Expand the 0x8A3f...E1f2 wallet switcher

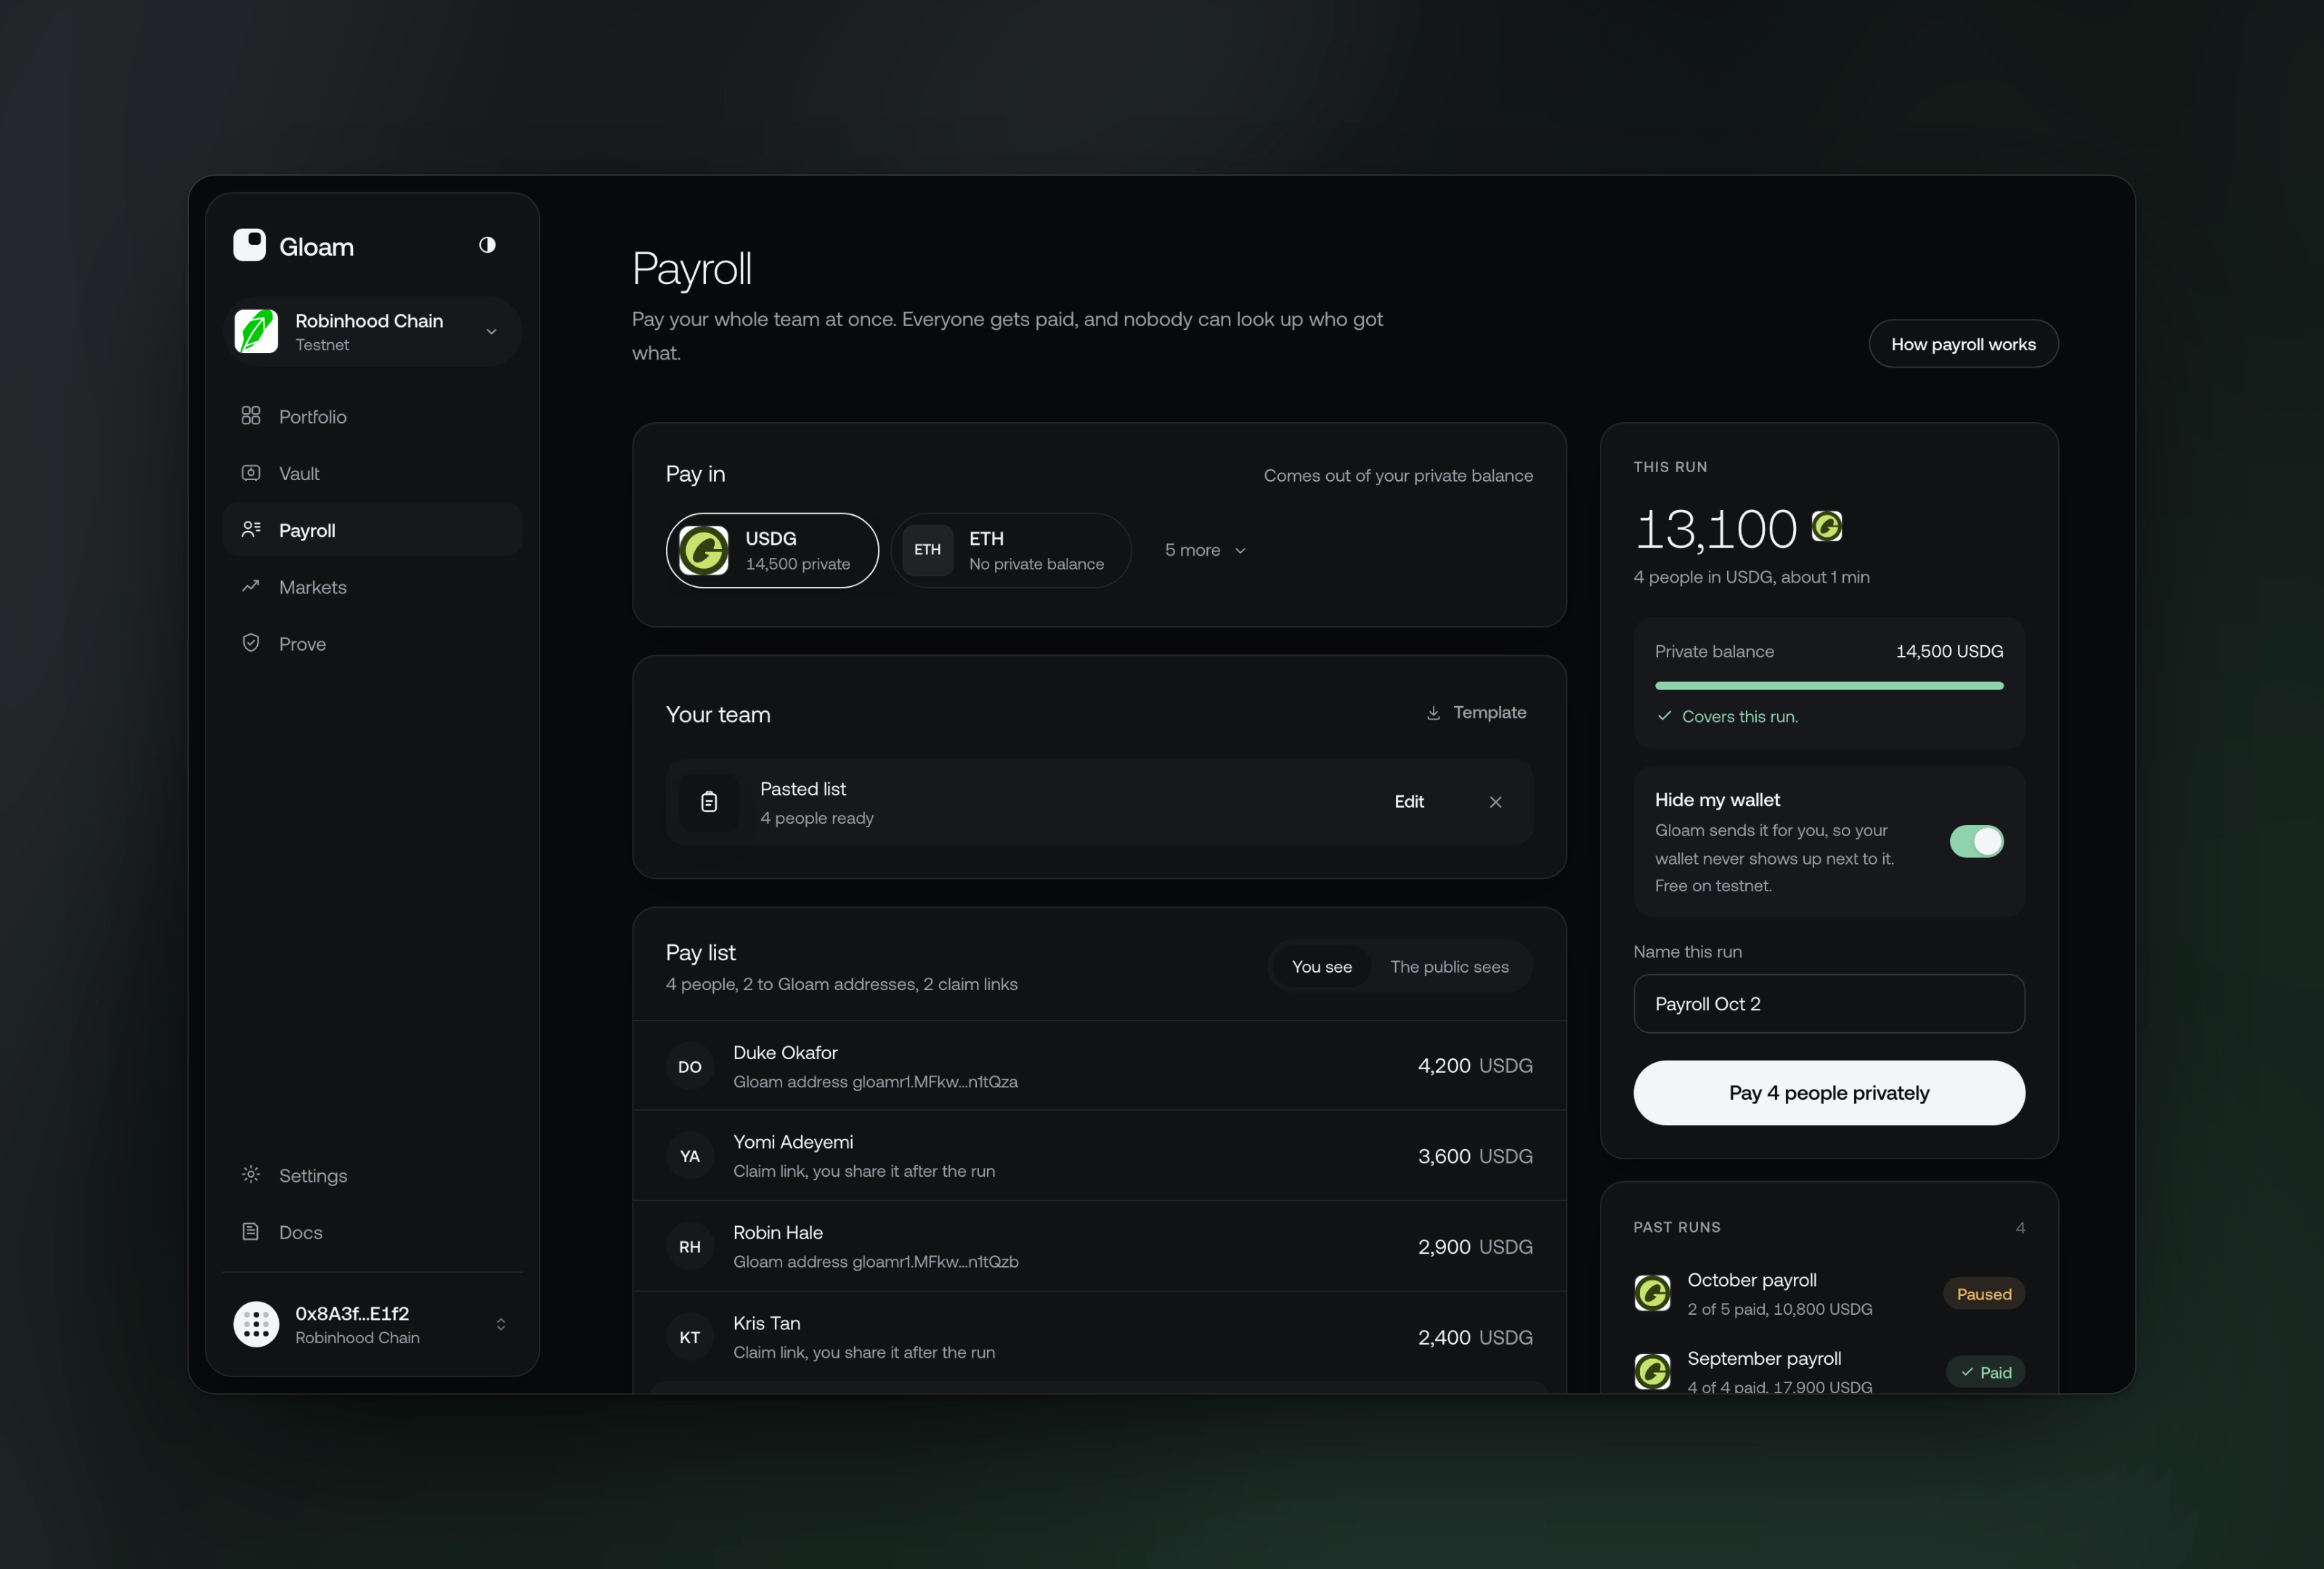[x=501, y=1324]
